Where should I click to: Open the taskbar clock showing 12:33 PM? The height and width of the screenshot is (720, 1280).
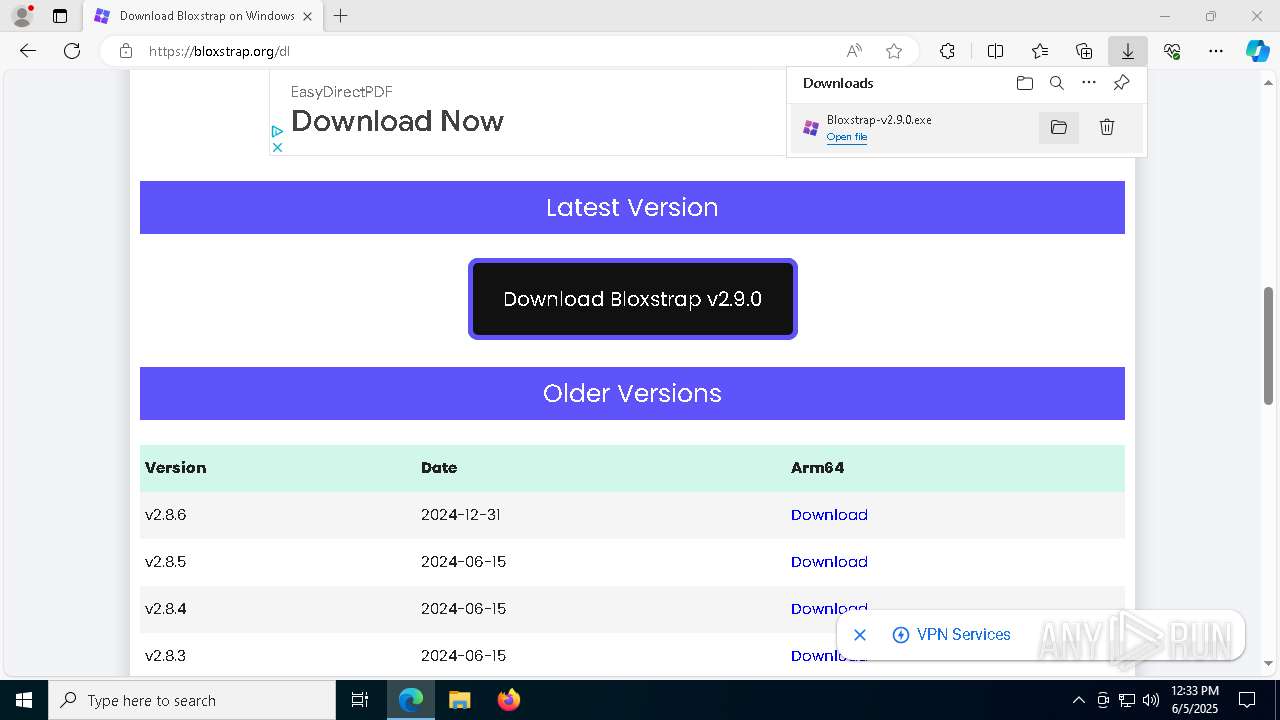coord(1195,700)
